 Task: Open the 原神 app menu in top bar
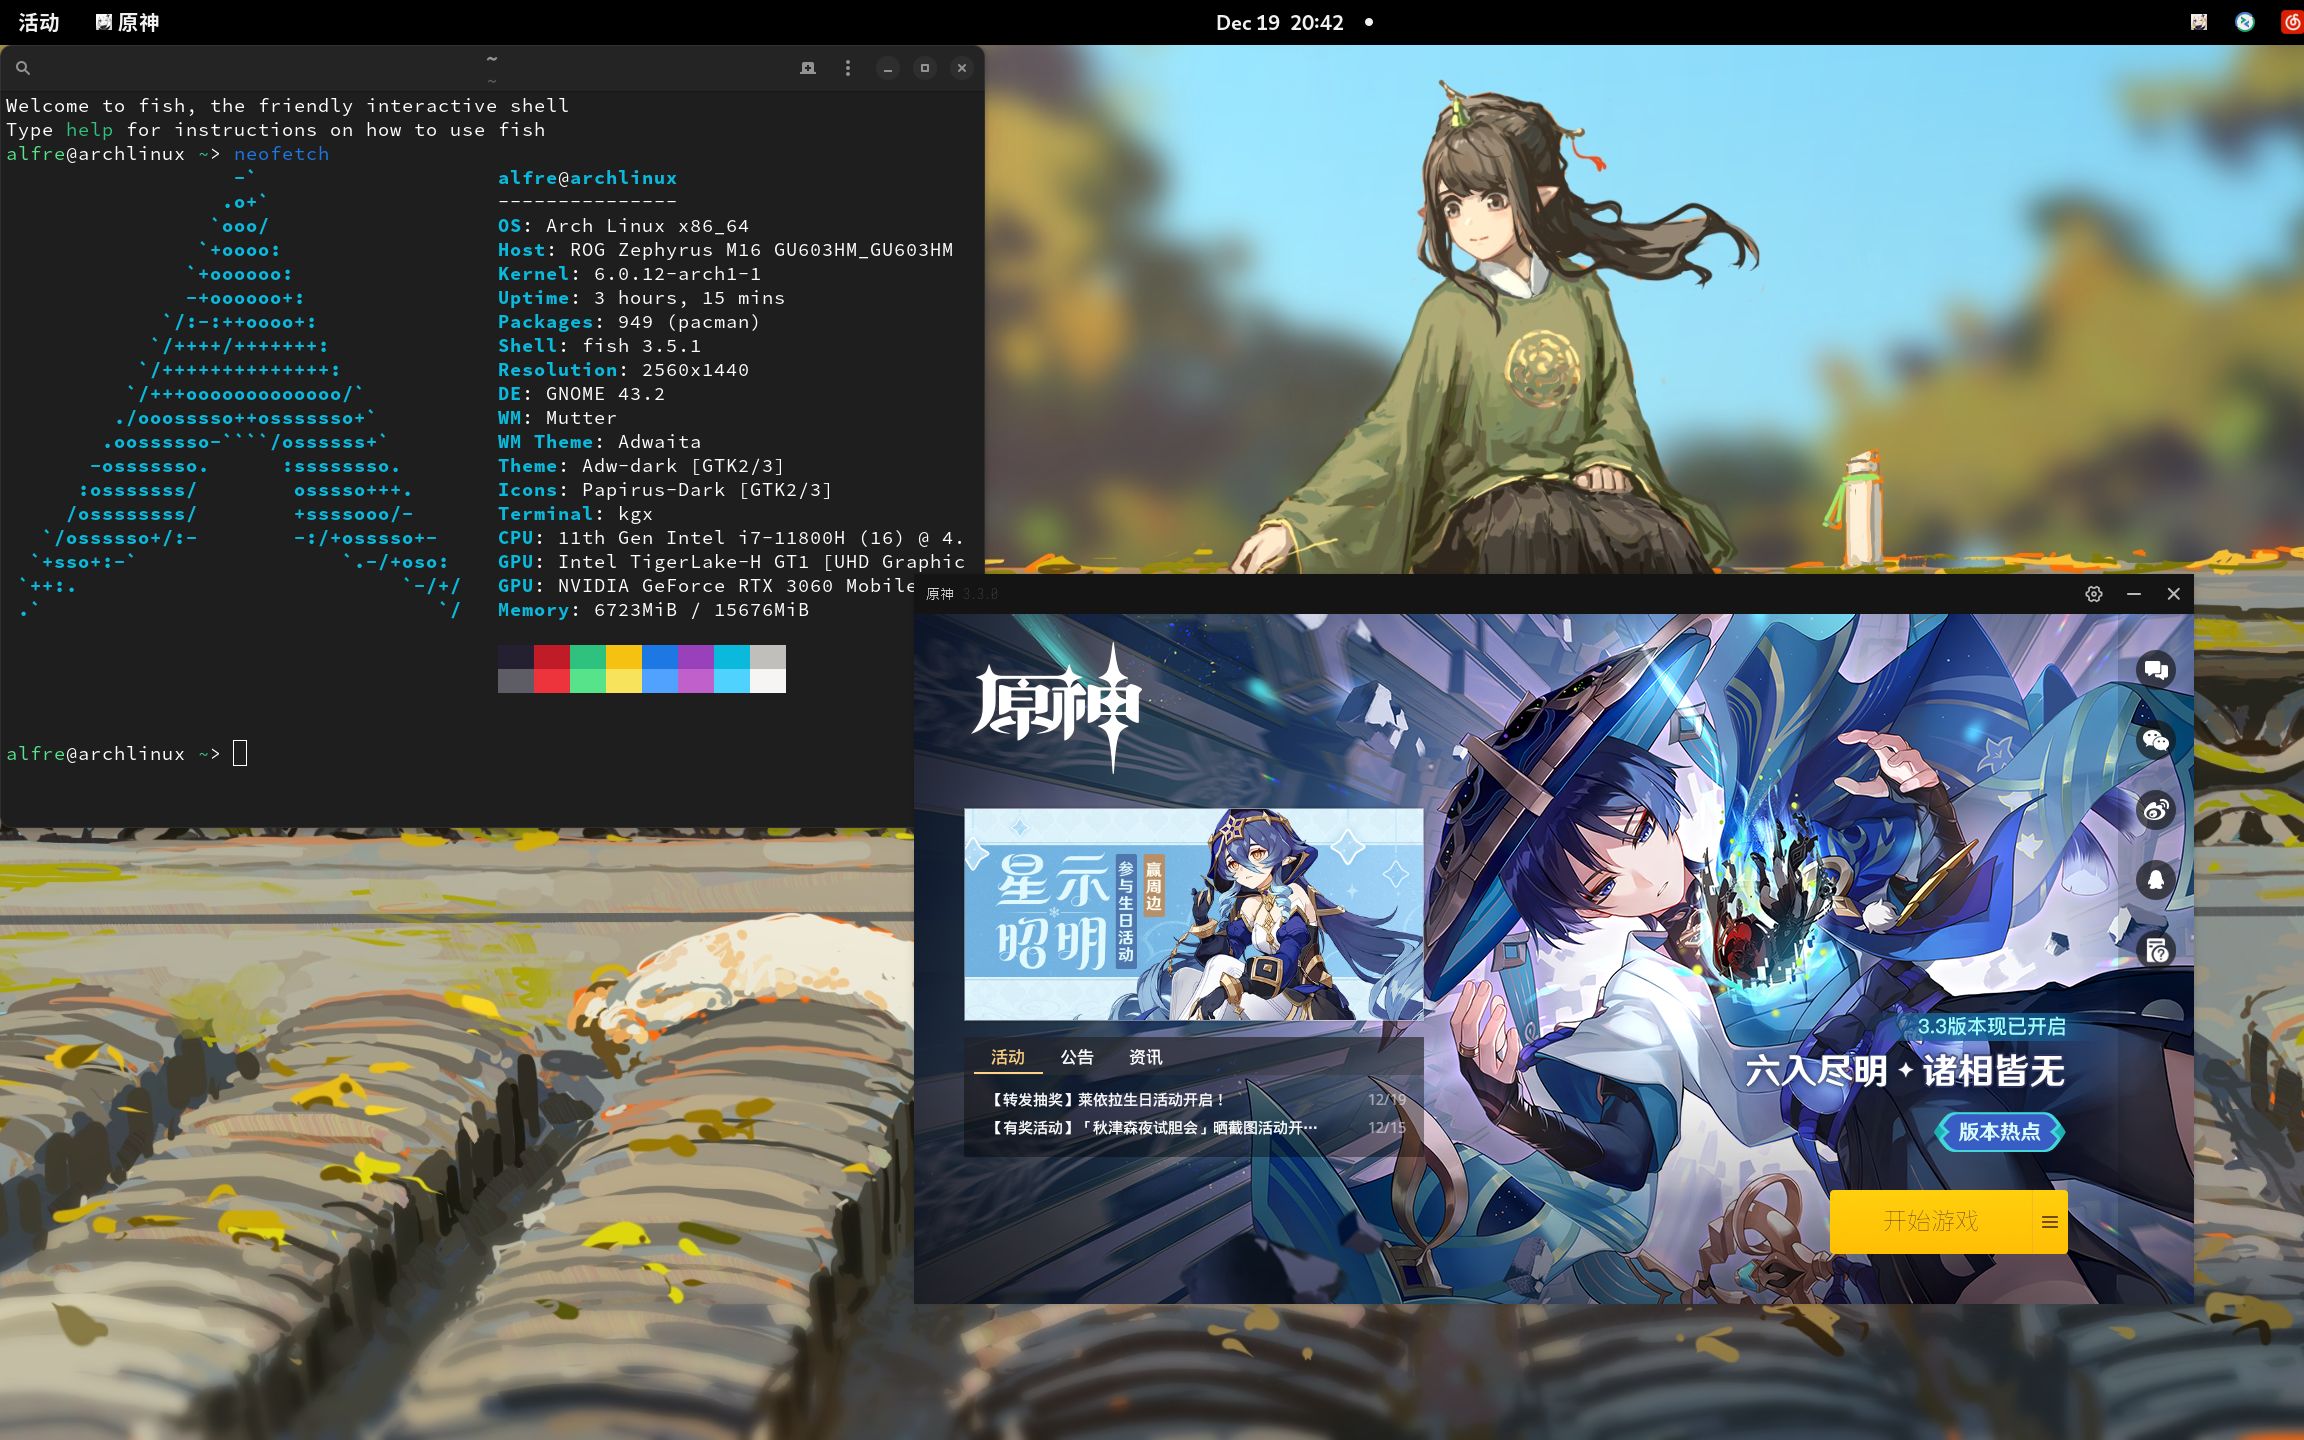(127, 22)
